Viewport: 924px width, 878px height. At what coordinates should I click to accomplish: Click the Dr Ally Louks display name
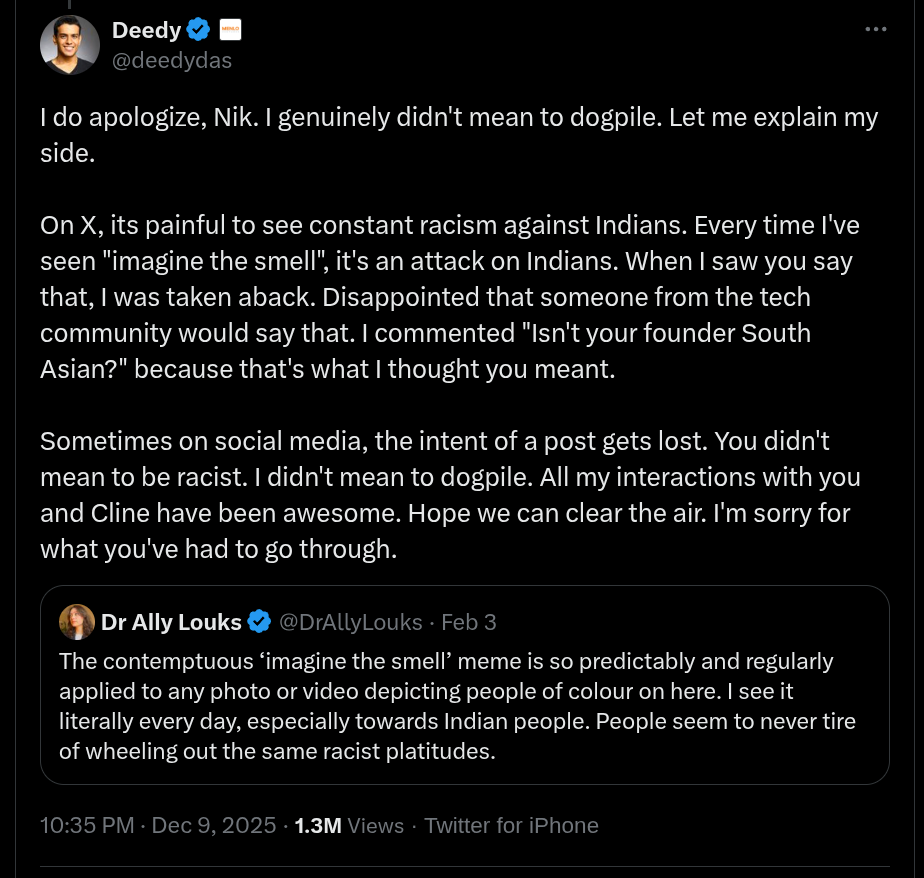(x=171, y=622)
